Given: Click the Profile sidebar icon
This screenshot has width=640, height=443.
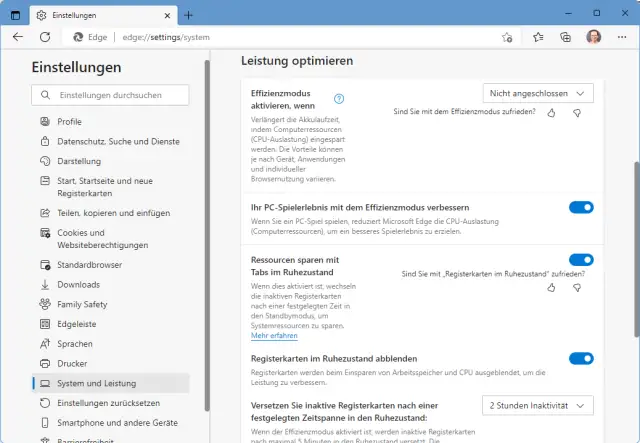Looking at the screenshot, I should [x=45, y=121].
